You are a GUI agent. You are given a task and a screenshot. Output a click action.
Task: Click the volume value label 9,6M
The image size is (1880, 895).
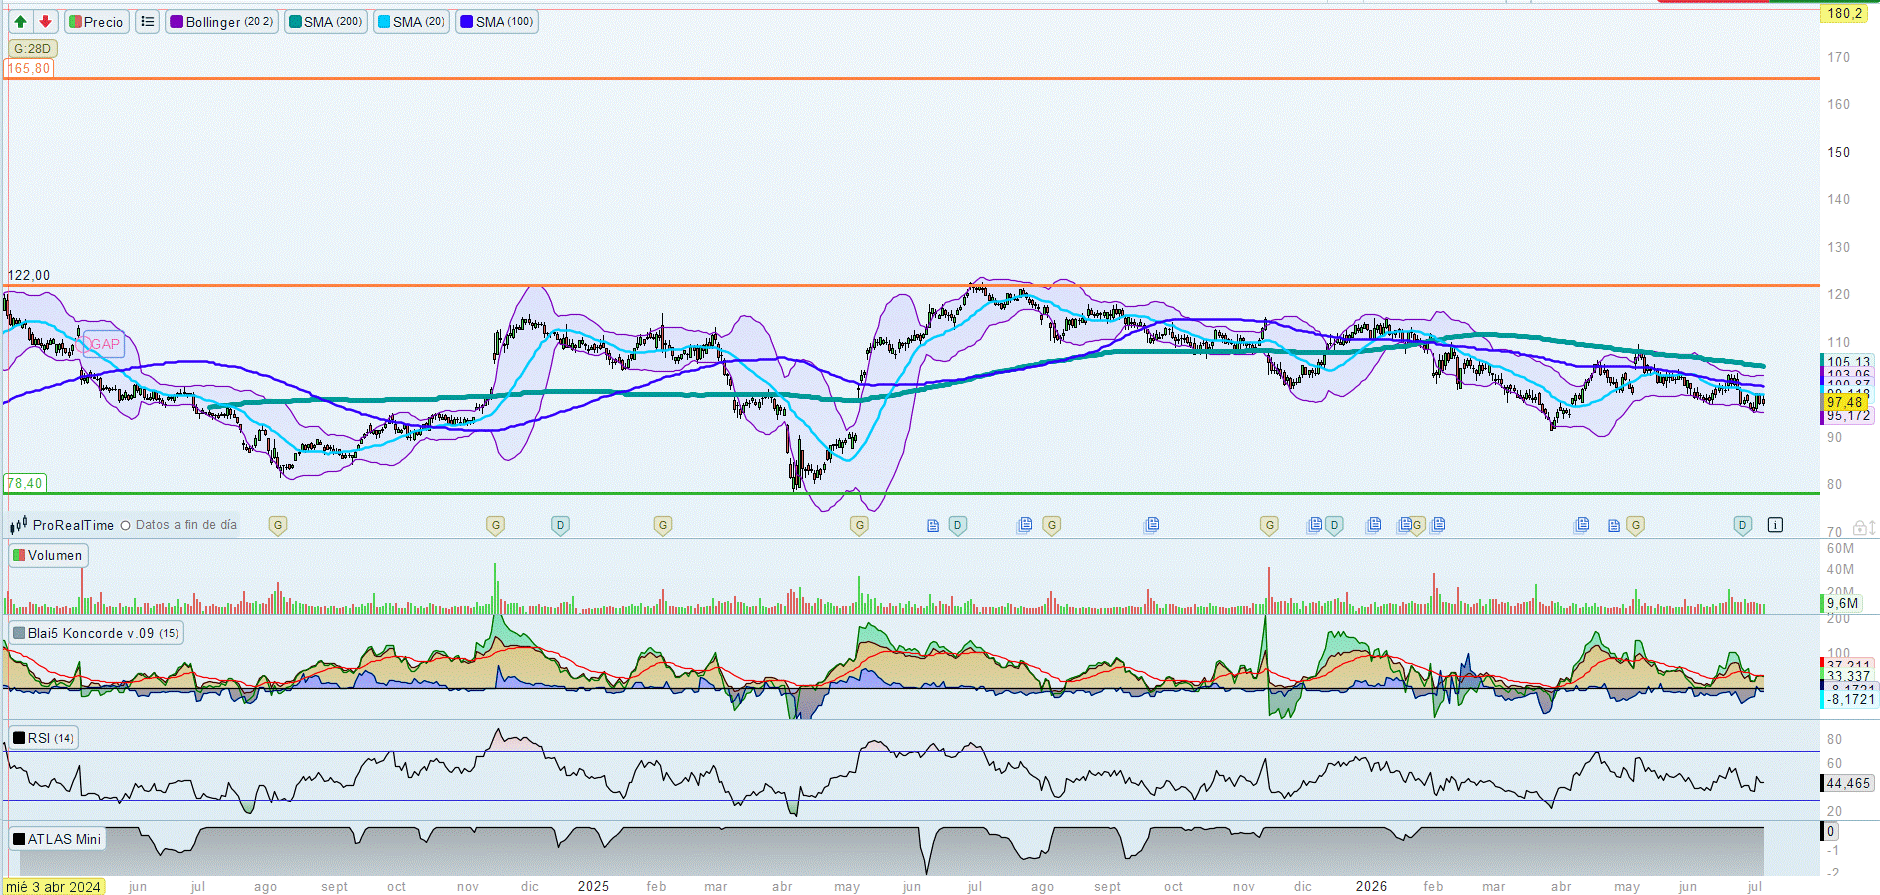(1842, 603)
